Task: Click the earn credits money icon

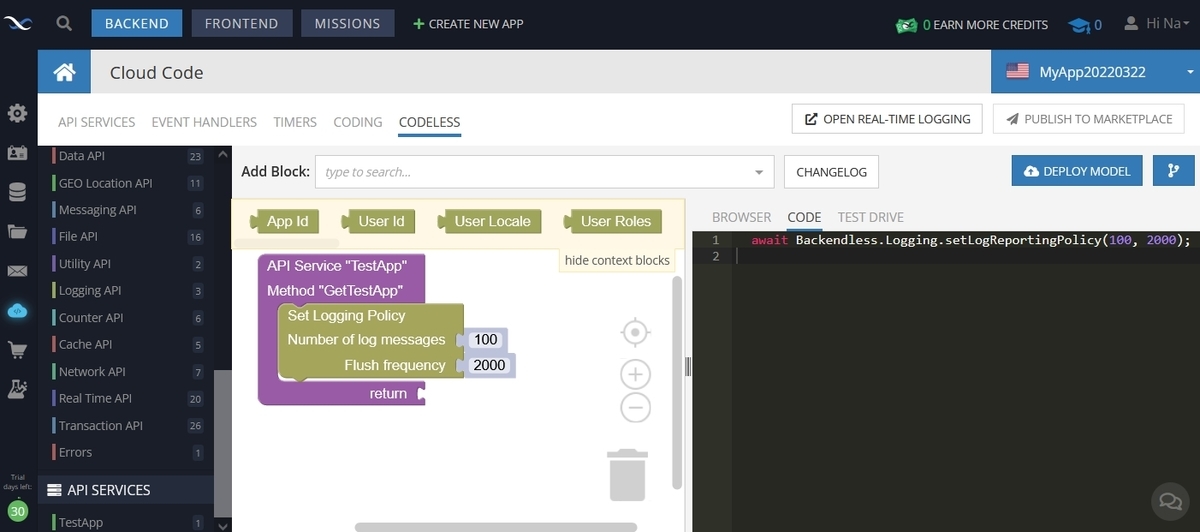Action: click(x=907, y=24)
